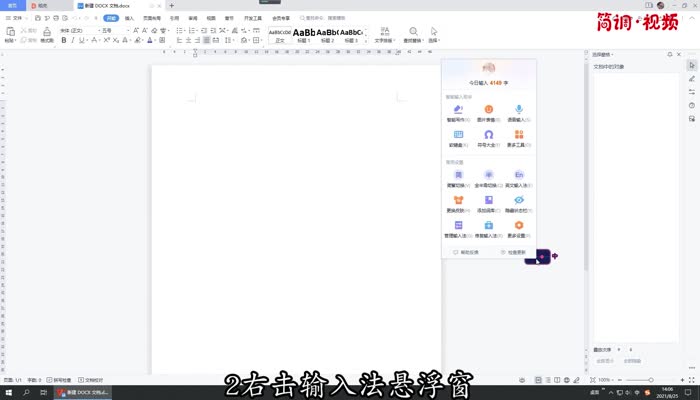The width and height of the screenshot is (700, 400).
Task: Toggle 全半角切换 full/half width
Action: point(489,179)
